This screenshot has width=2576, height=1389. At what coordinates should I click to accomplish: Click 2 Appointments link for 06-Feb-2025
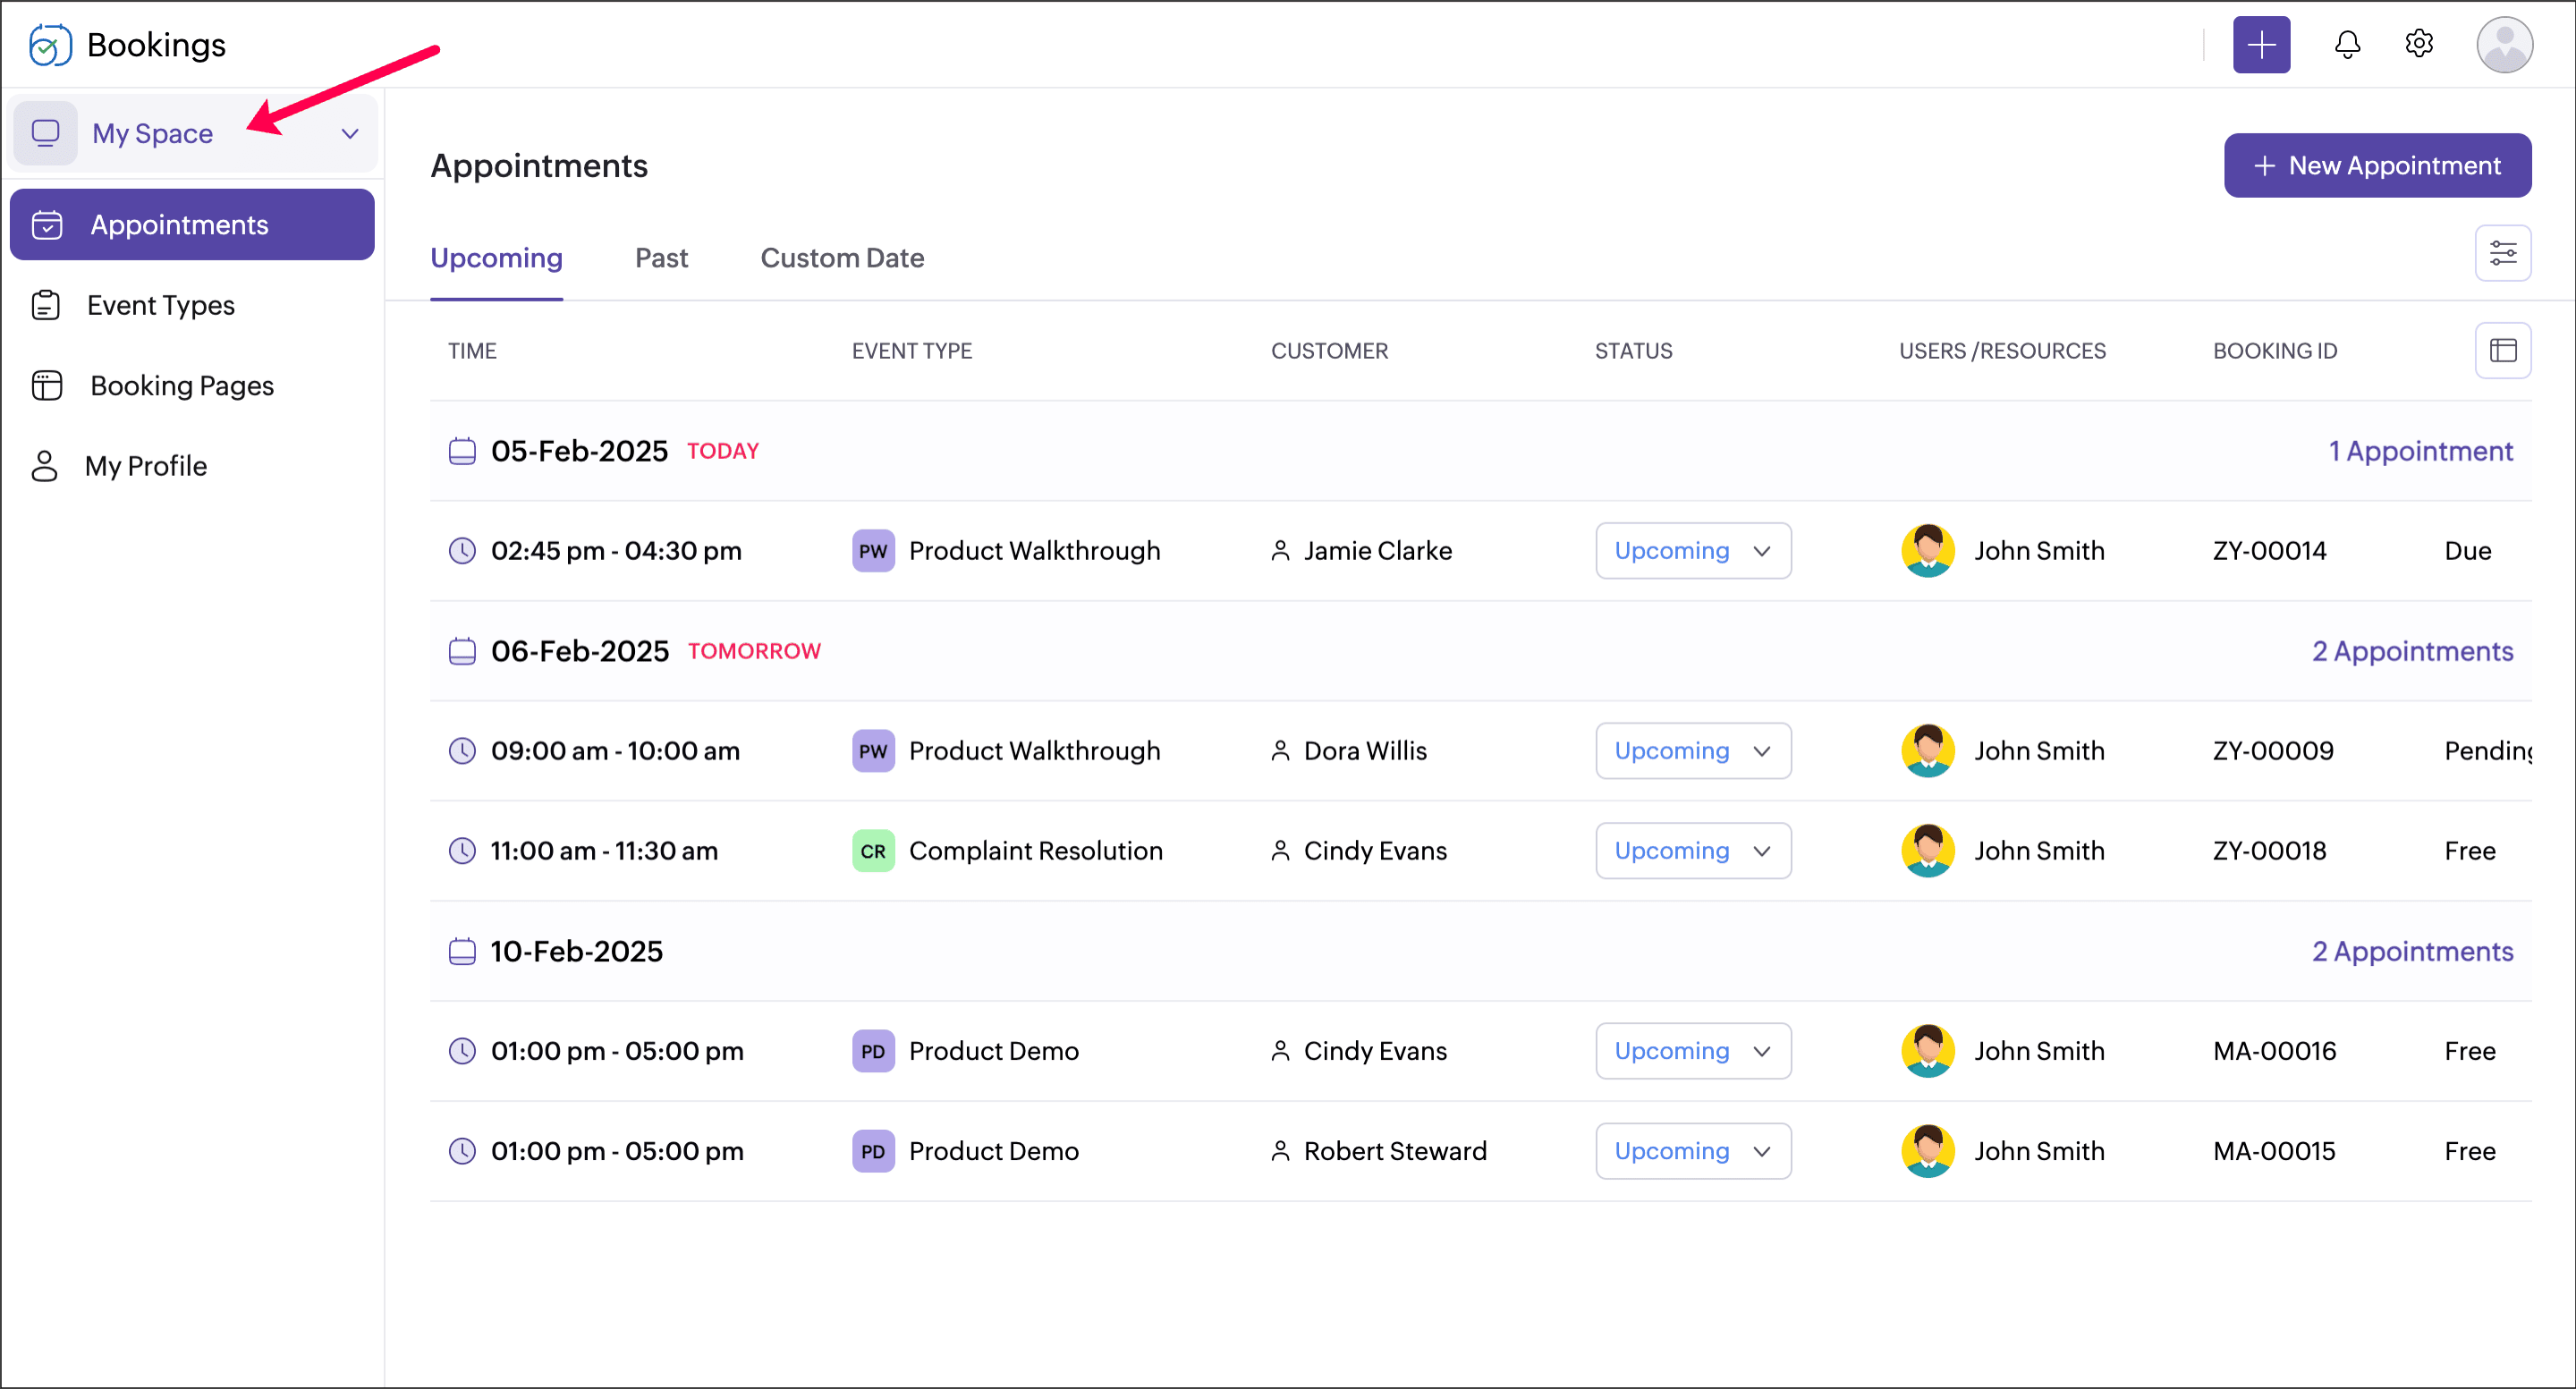click(2412, 651)
